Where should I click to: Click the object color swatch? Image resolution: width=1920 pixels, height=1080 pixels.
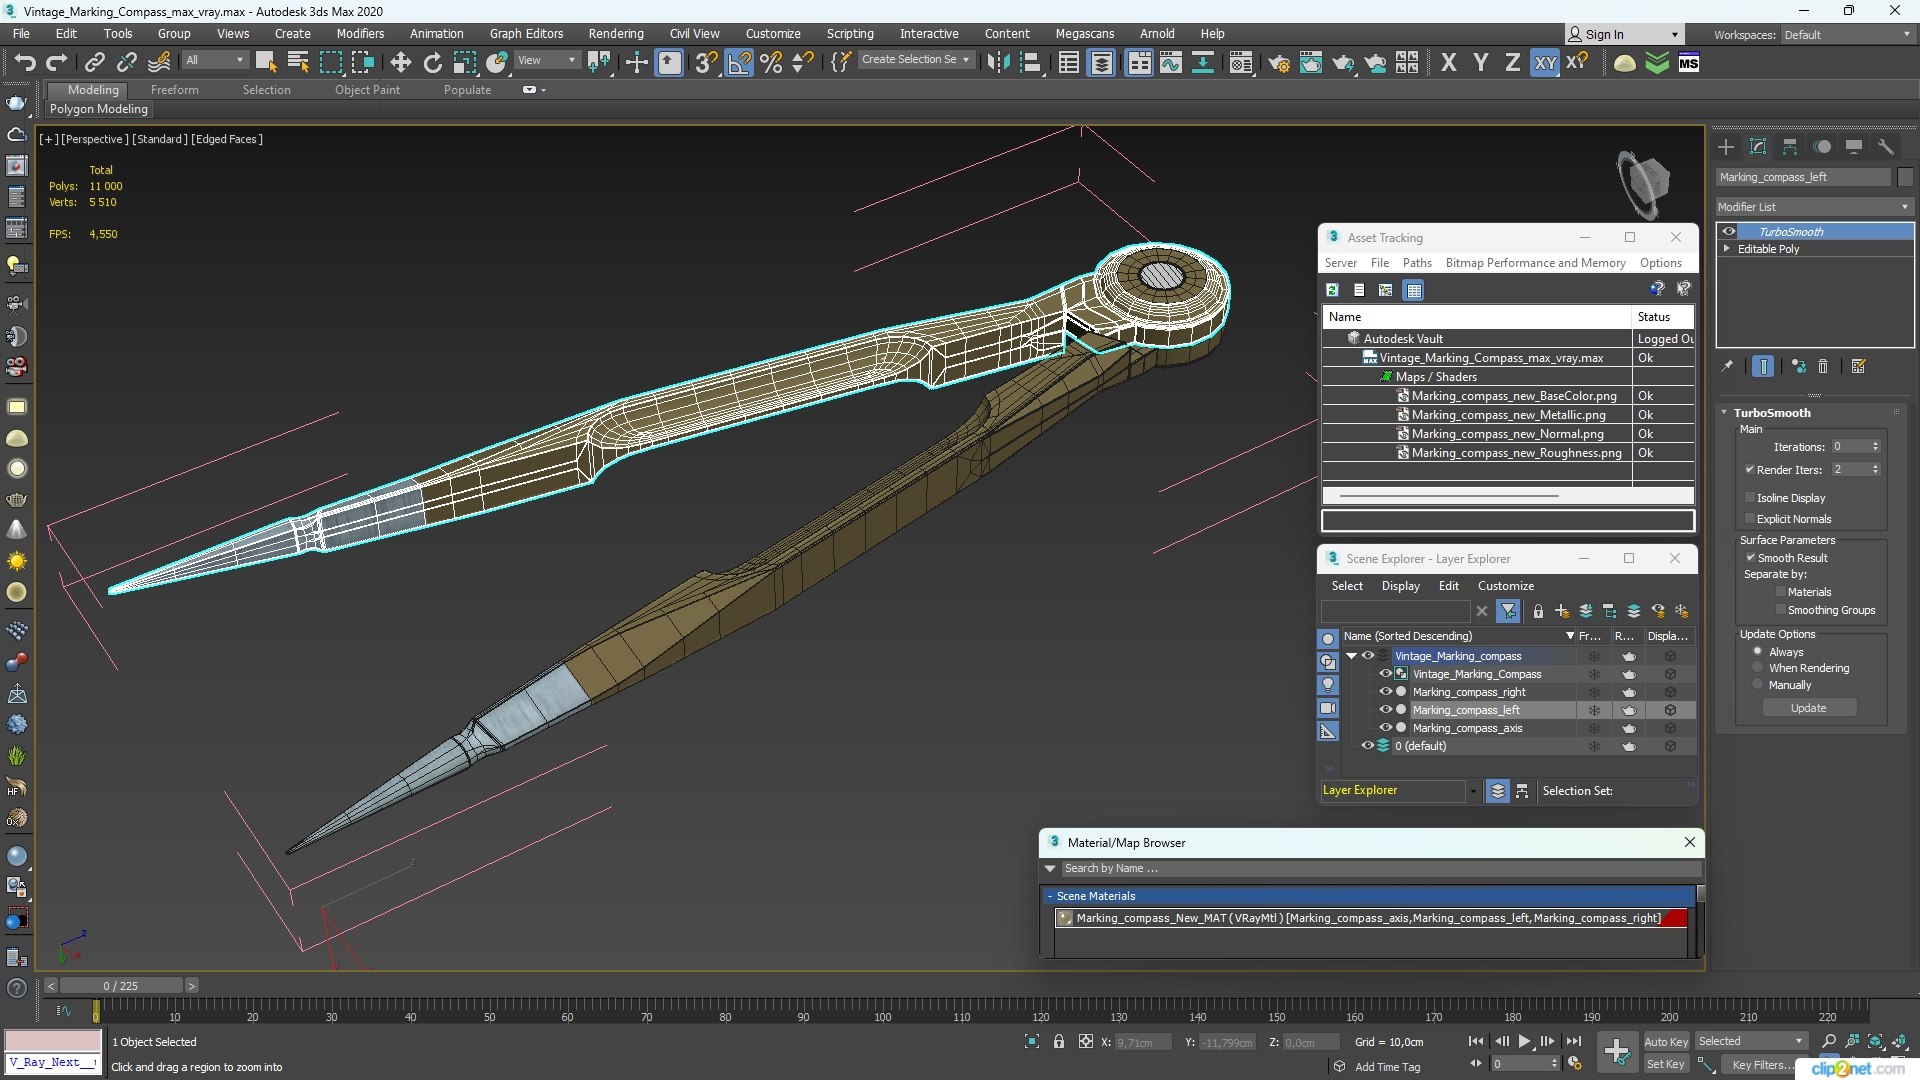pos(1905,177)
